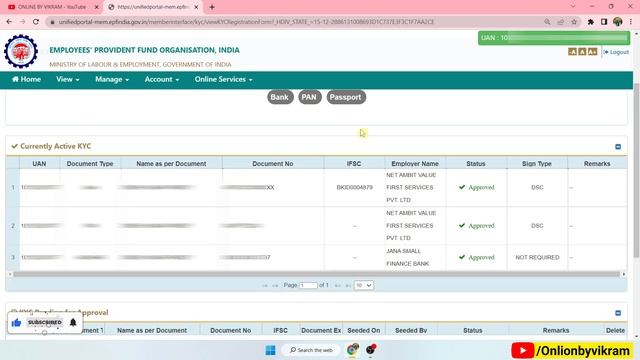Click the EPFO logo emblem
This screenshot has height=360, width=640.
coord(21,51)
